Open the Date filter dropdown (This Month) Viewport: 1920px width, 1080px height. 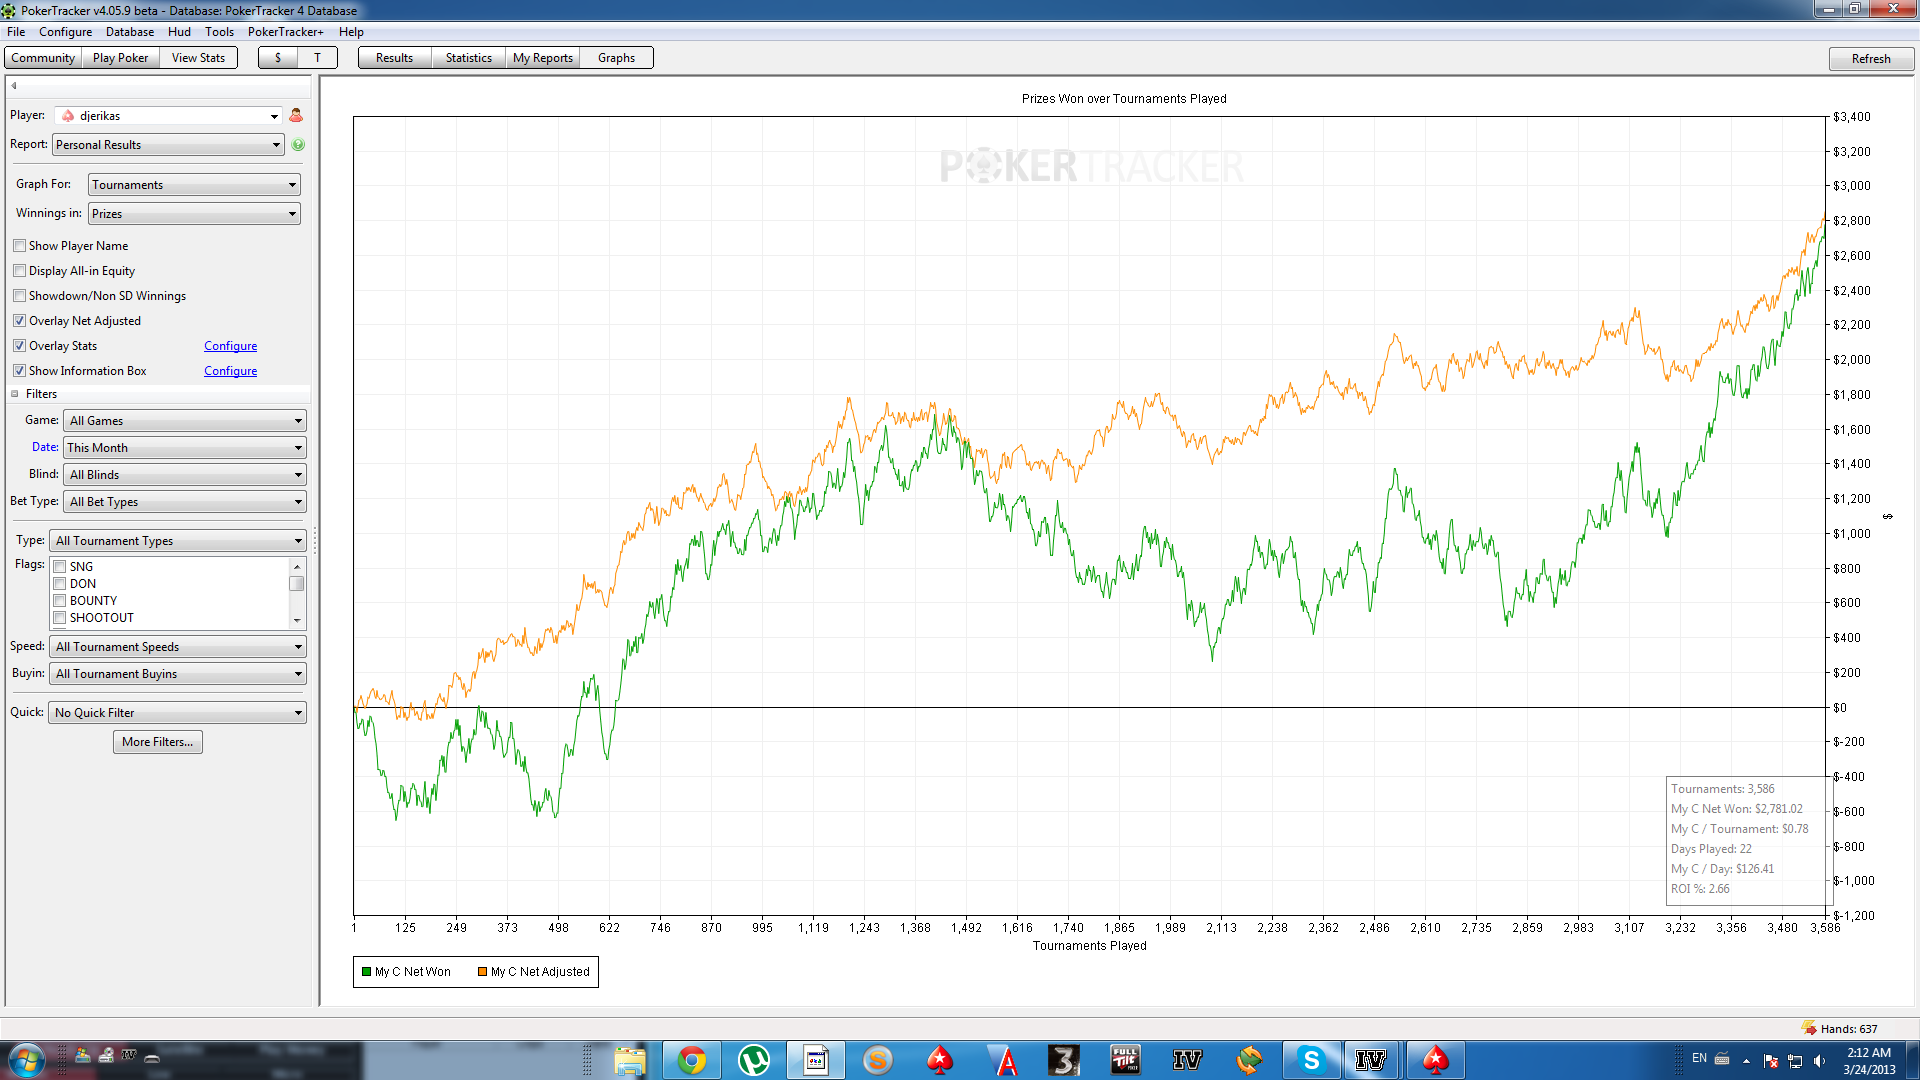(x=185, y=448)
